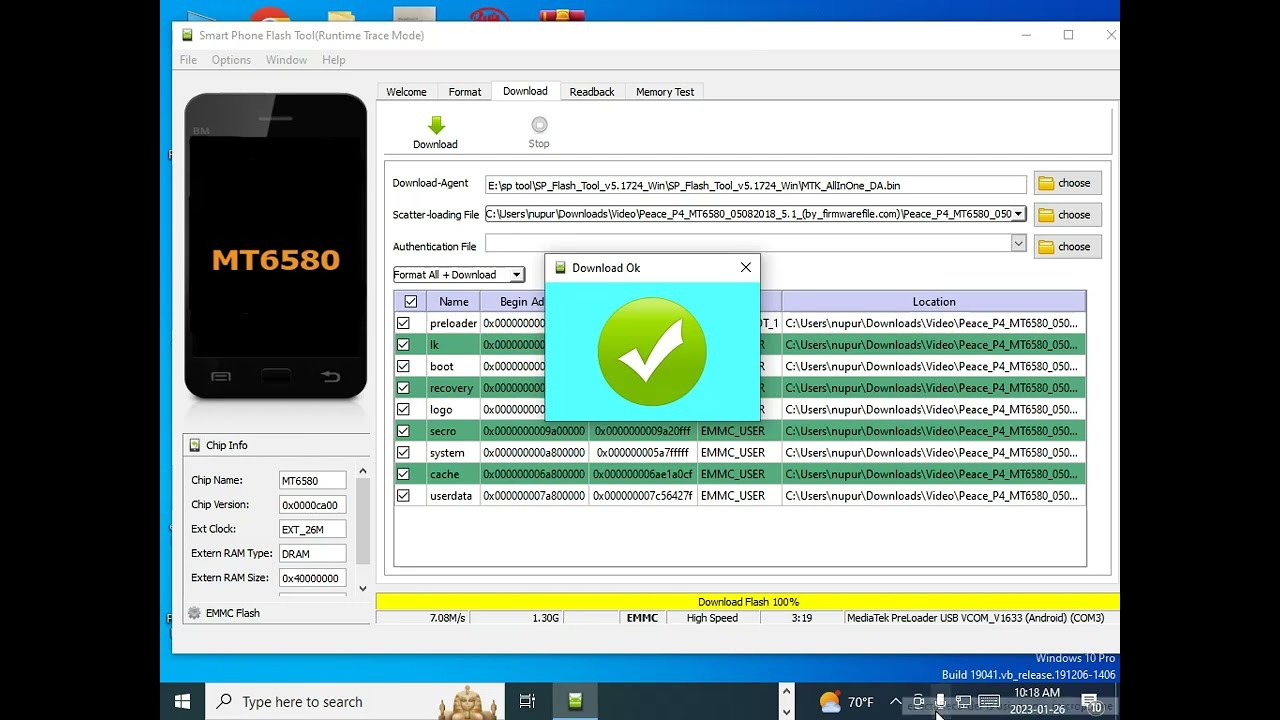Expand the Authentication File dropdown arrow

[x=1018, y=243]
